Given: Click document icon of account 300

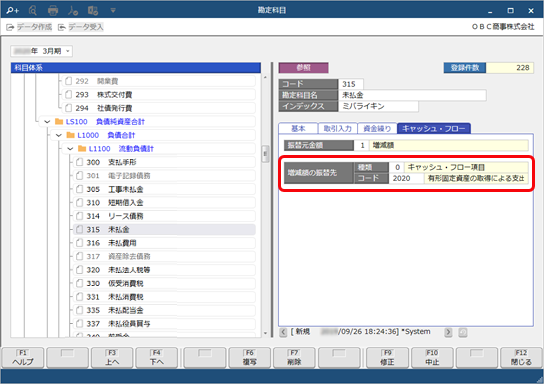Looking at the screenshot, I should (79, 162).
